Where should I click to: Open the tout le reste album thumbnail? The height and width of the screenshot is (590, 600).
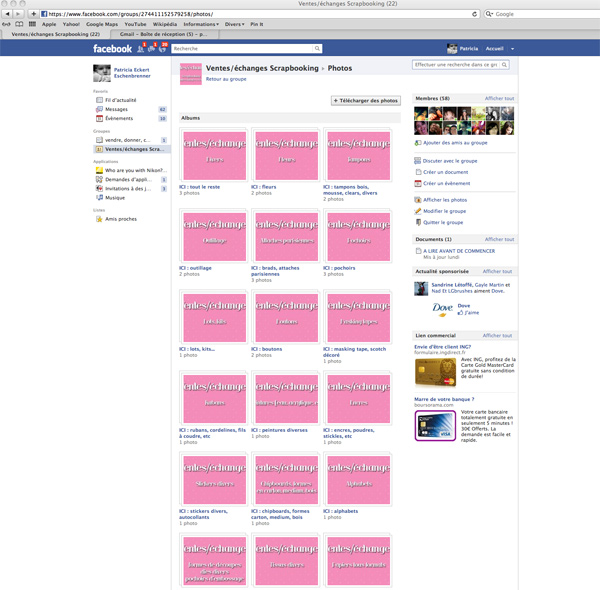[x=214, y=155]
